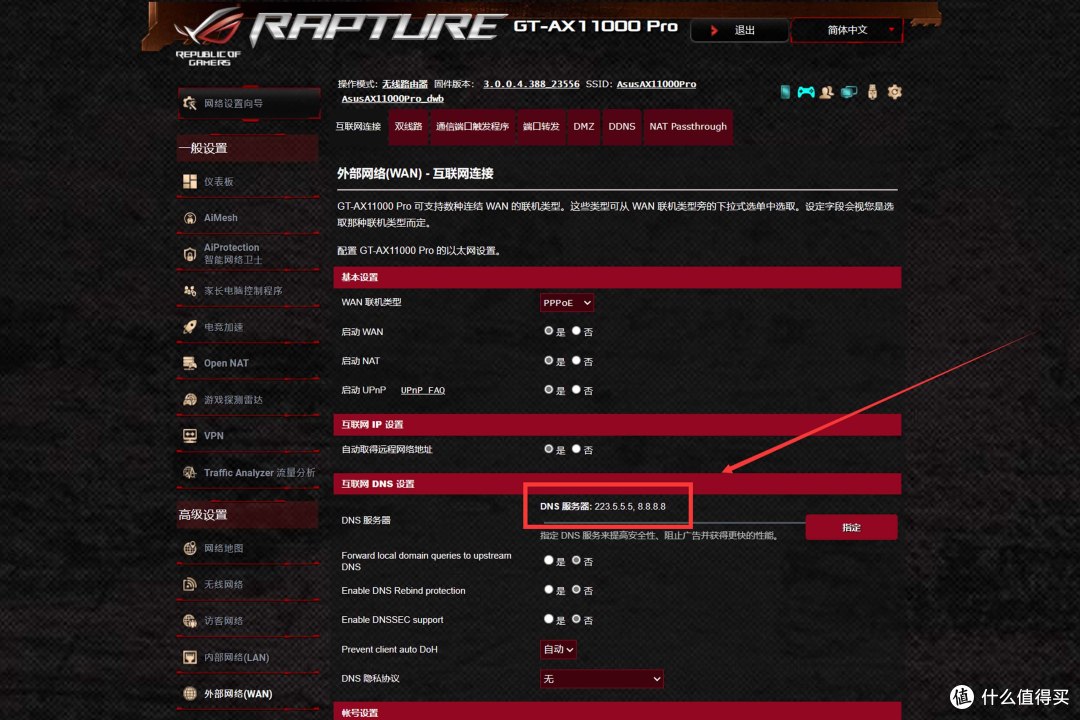The image size is (1080, 720).
Task: Click the 无线路由器 operation mode link
Action: coord(405,84)
